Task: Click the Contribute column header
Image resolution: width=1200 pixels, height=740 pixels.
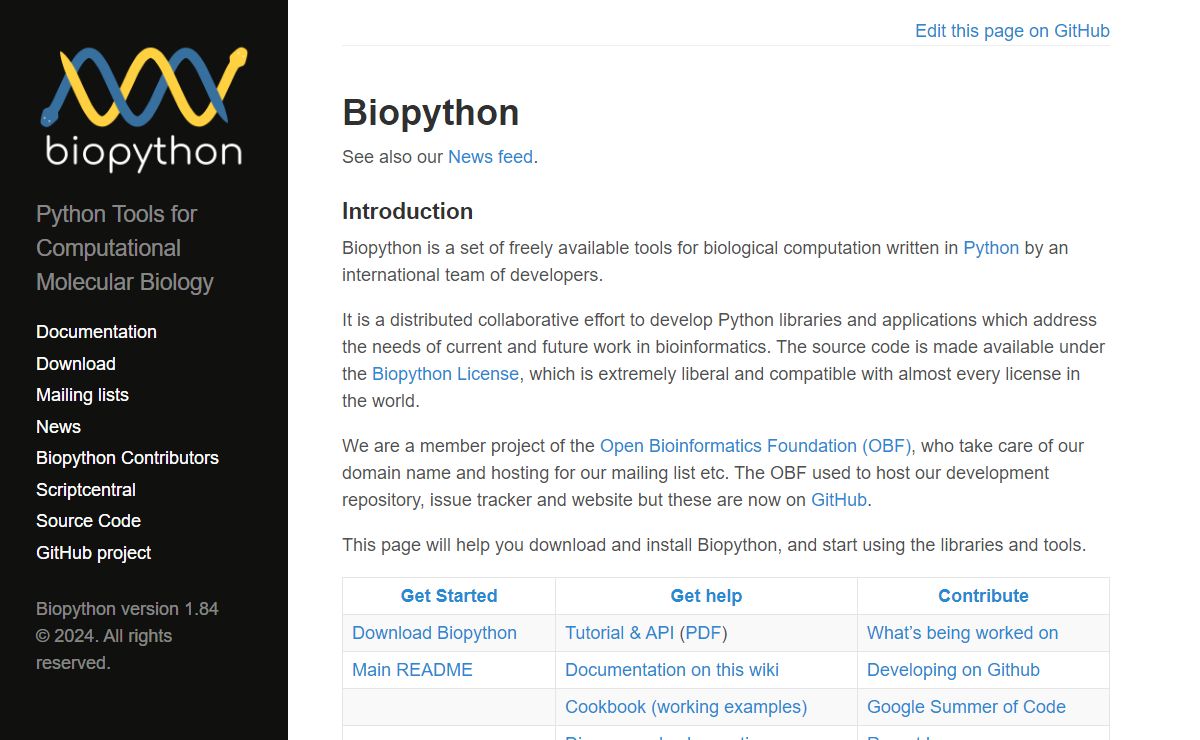Action: 983,596
